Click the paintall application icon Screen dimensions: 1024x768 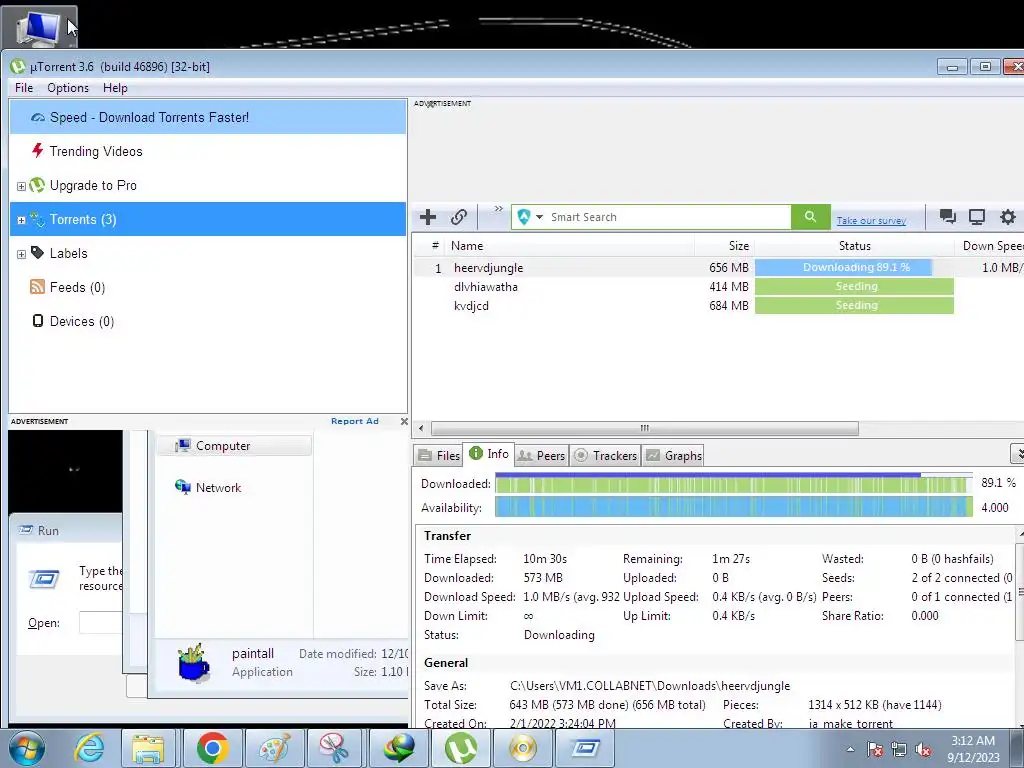coord(194,662)
